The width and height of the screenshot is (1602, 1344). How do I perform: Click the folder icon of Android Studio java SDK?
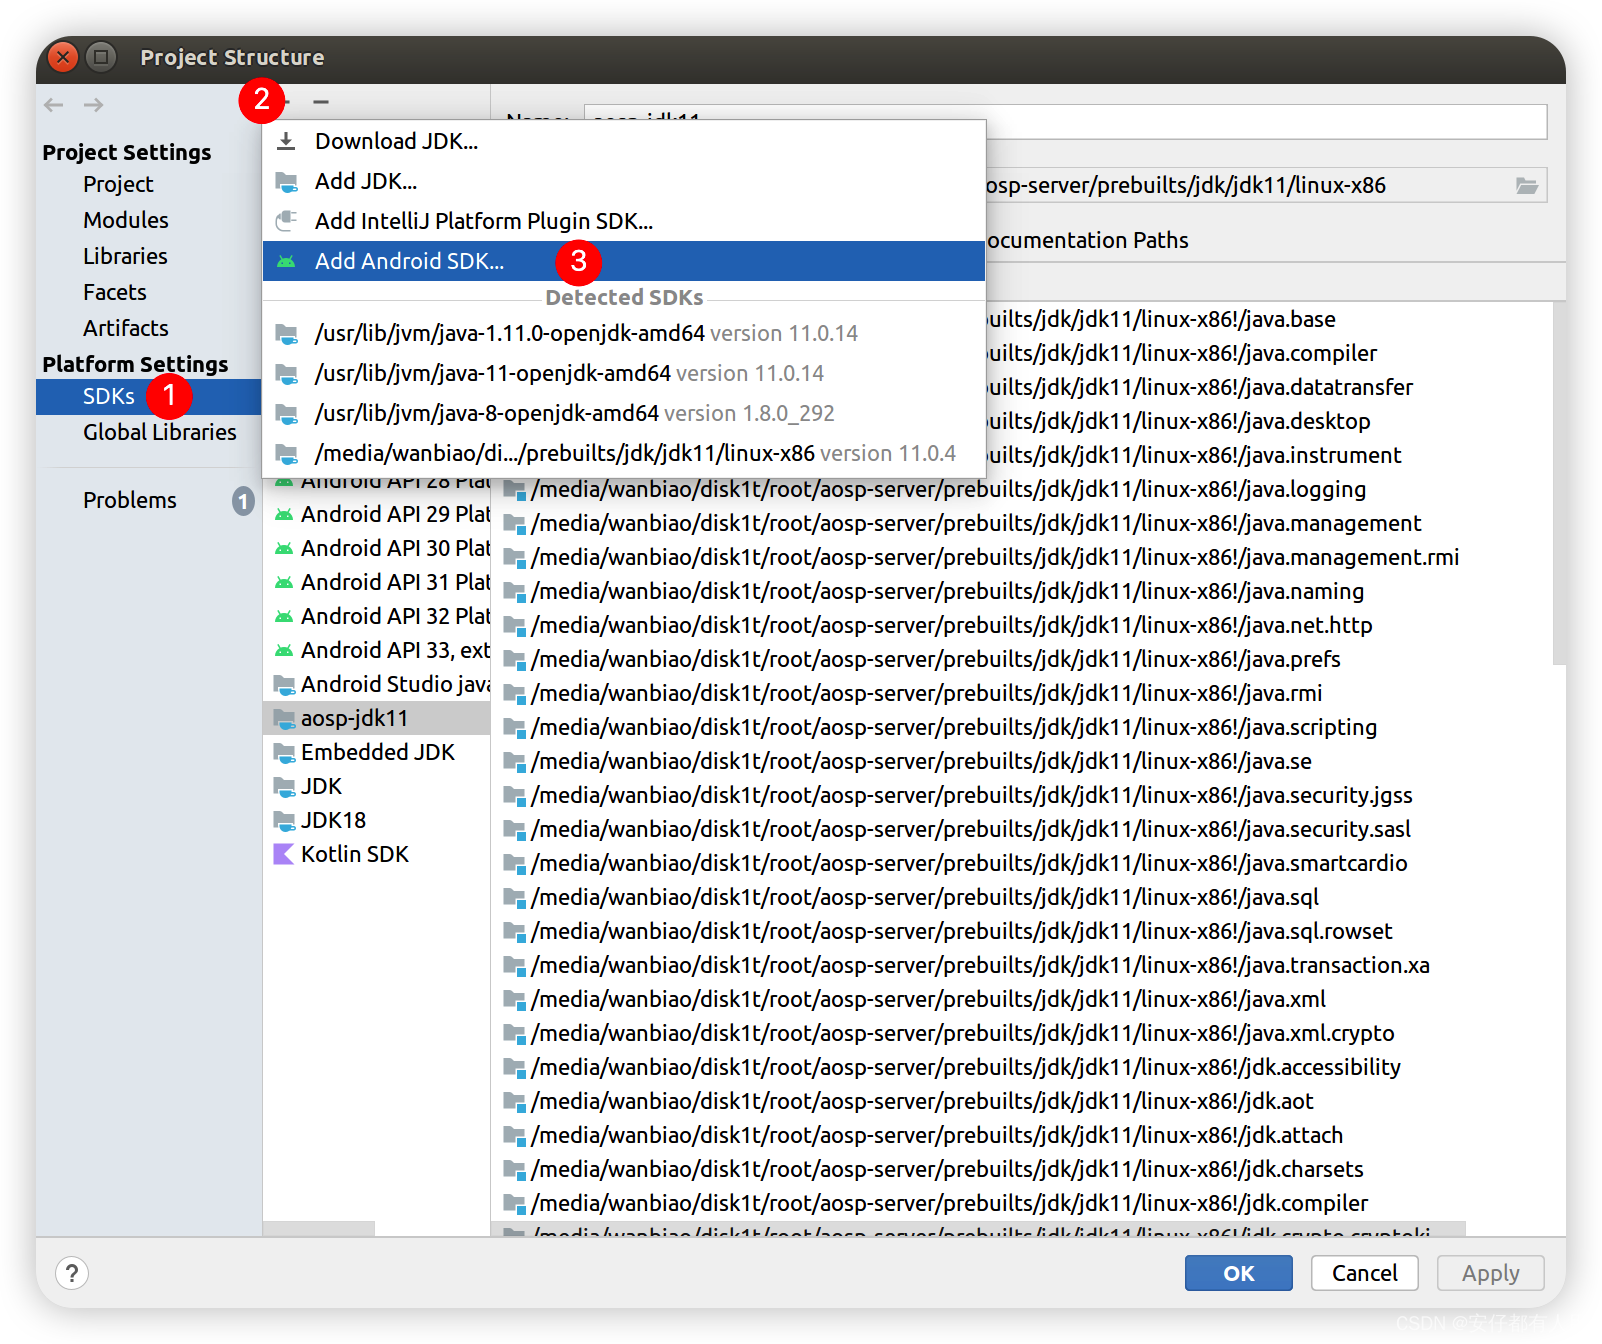coord(284,685)
